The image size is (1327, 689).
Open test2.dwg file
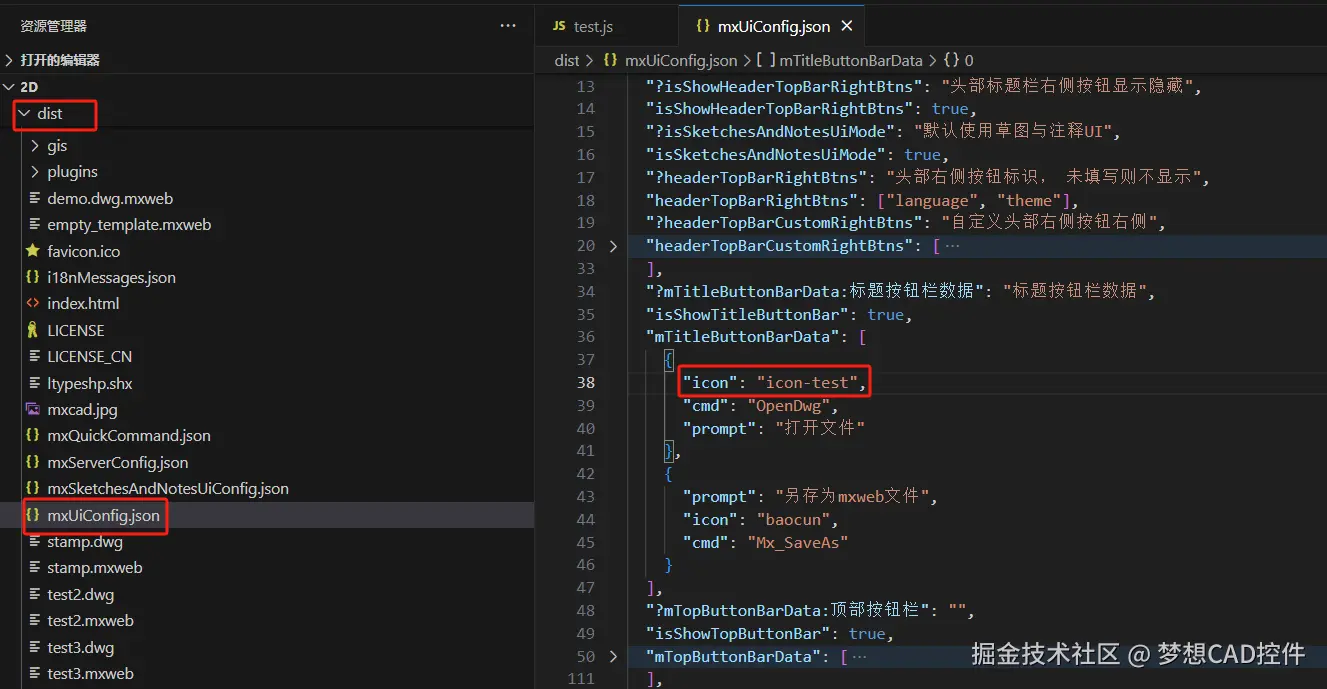click(x=81, y=595)
